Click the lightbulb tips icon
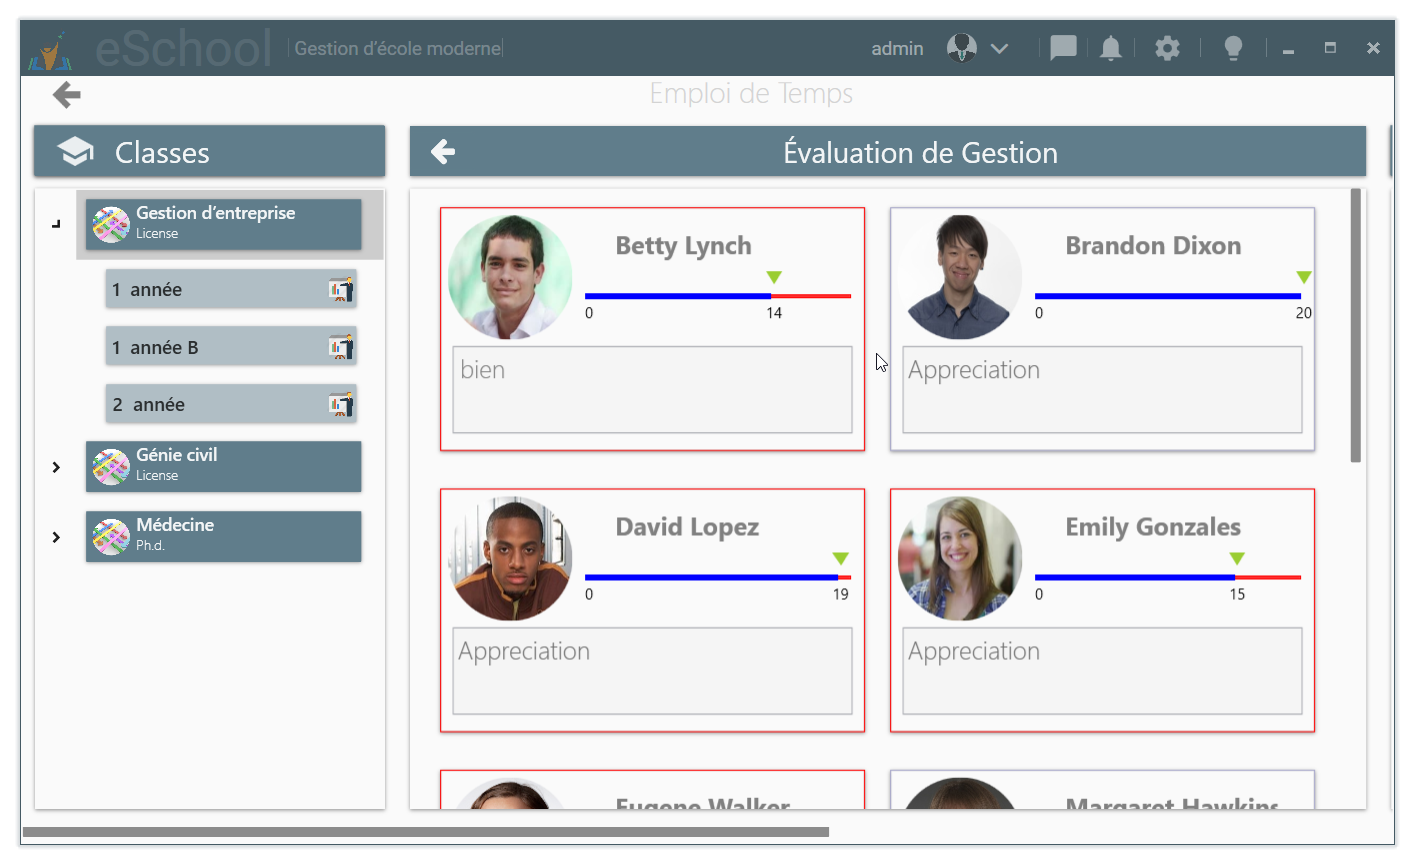 click(1233, 47)
